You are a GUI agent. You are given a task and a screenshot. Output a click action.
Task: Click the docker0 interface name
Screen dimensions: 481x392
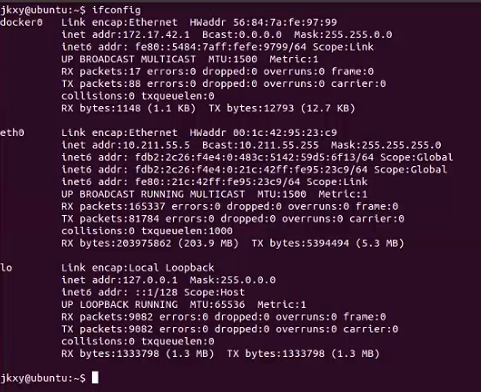point(22,22)
